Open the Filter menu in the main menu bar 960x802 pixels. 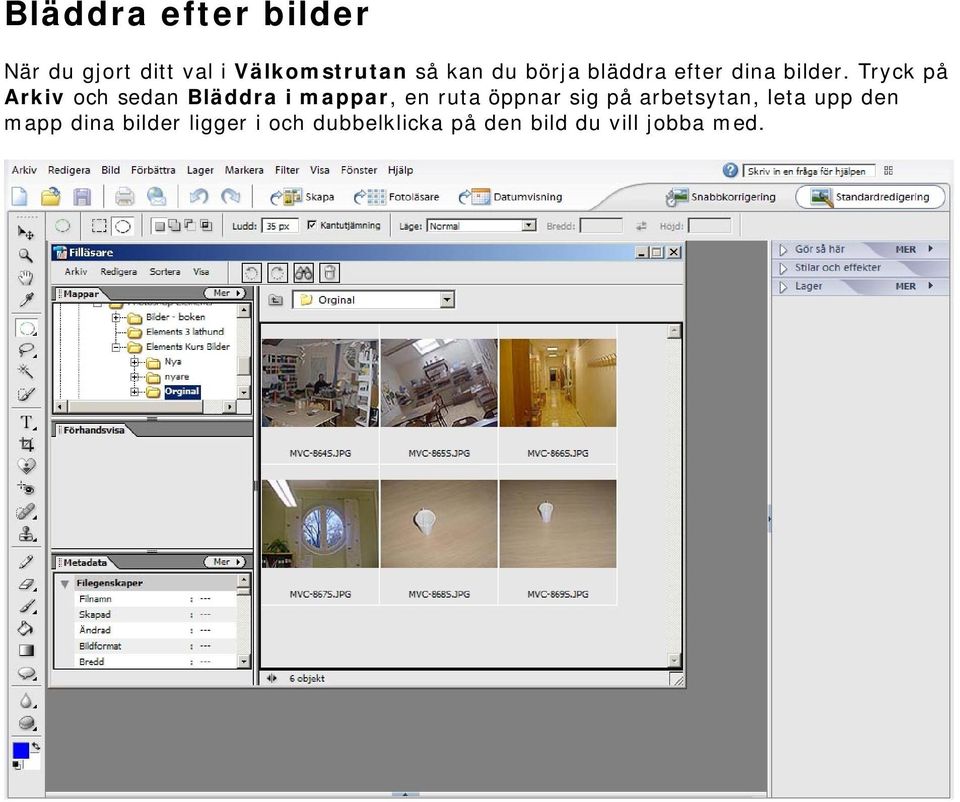point(287,170)
